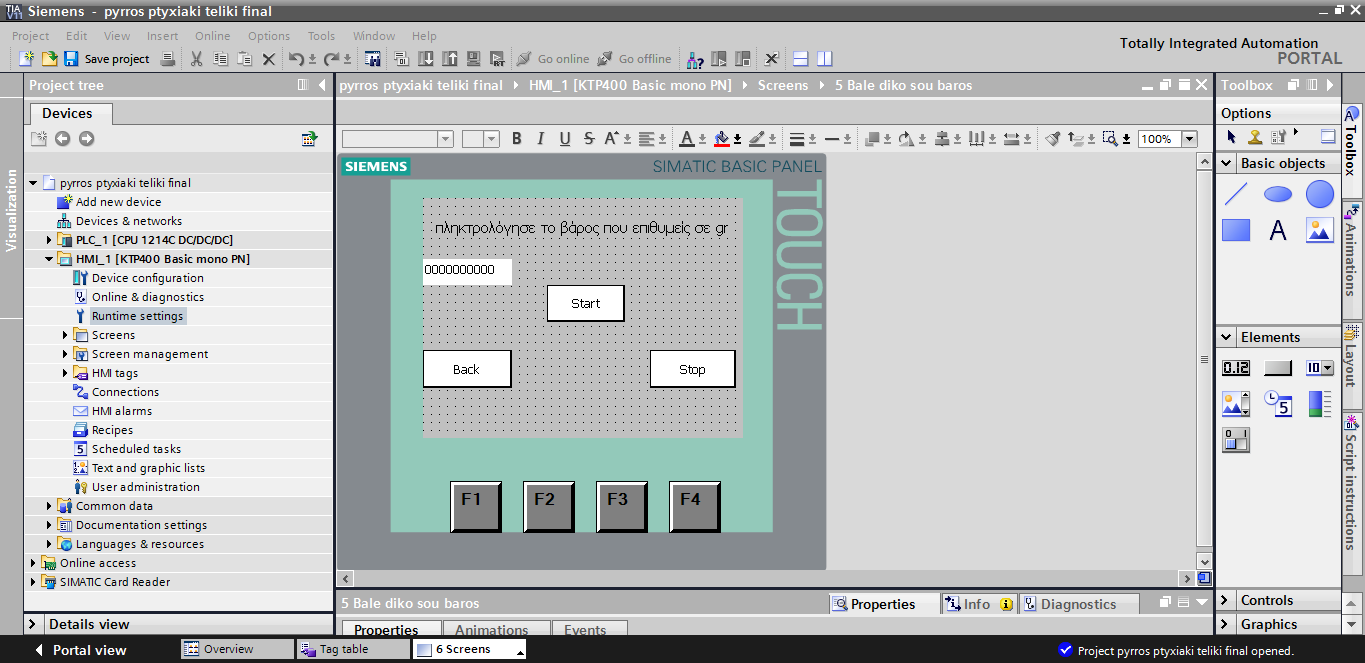Click Go online in the toolbar
The height and width of the screenshot is (663, 1365).
553,59
